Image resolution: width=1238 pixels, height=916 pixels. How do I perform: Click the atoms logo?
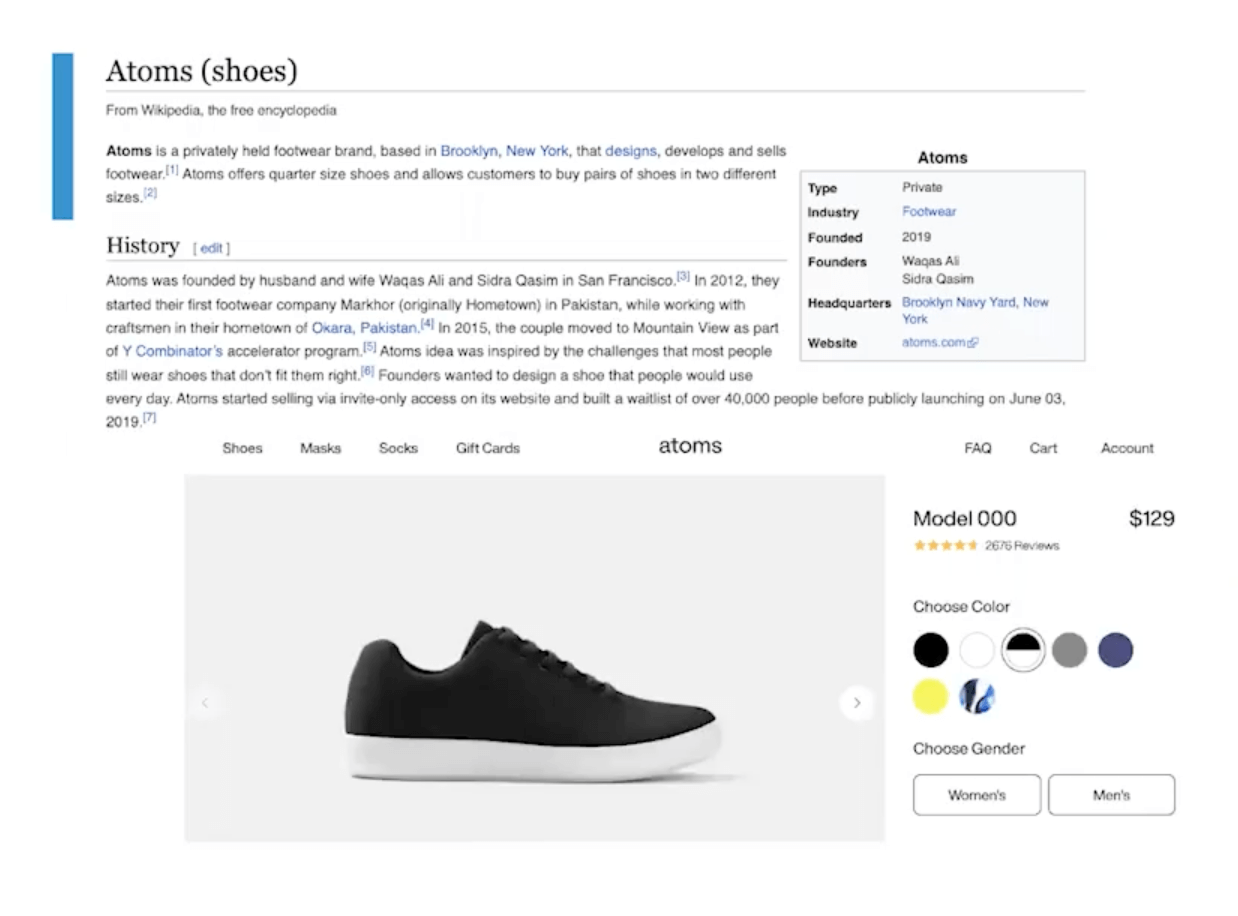[x=690, y=446]
